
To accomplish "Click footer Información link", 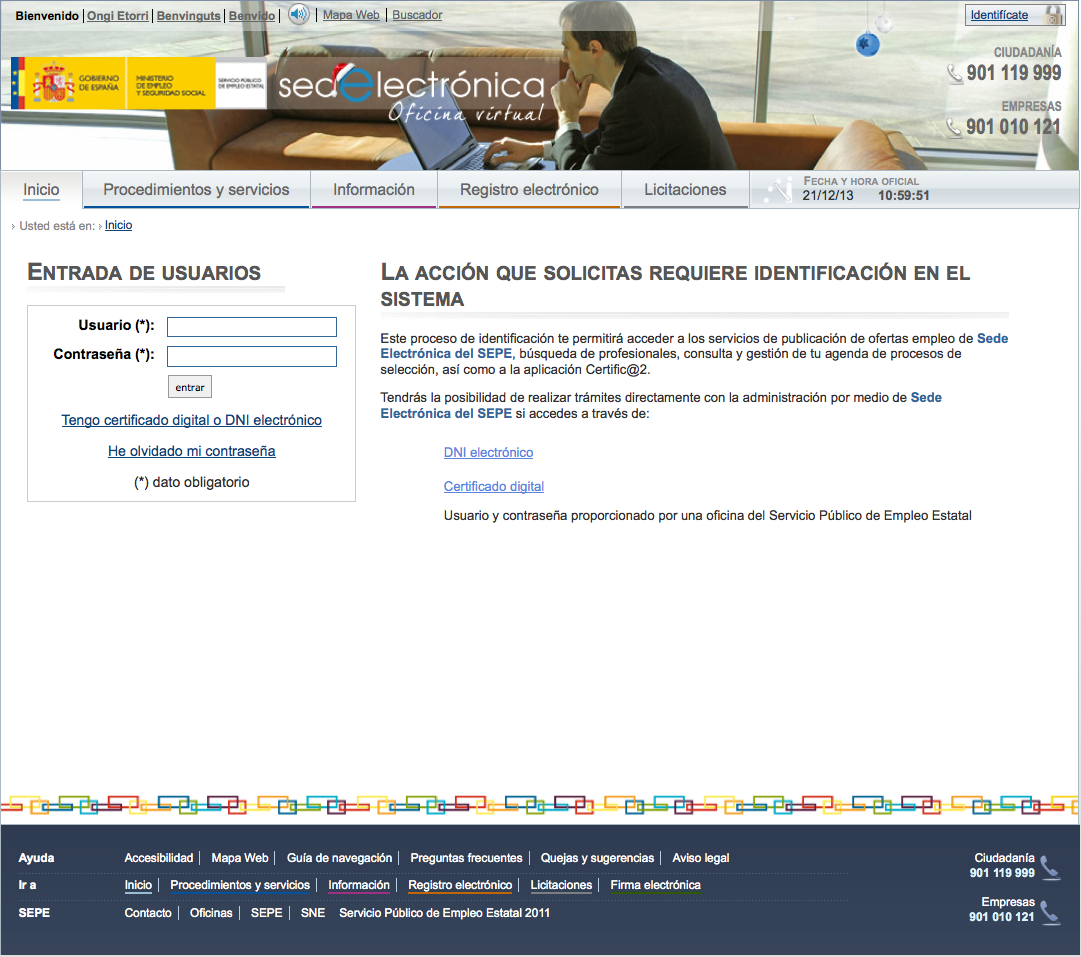I will [358, 885].
